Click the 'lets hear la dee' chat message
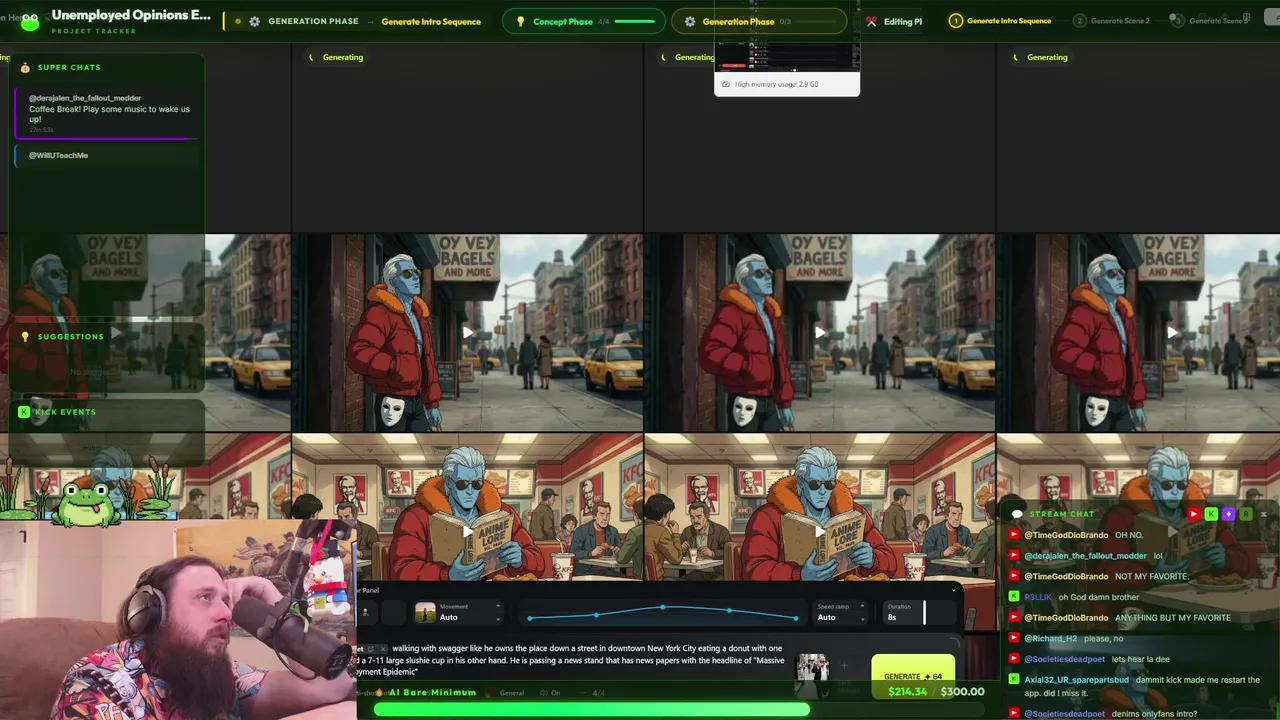Viewport: 1280px width, 720px height. (x=1140, y=659)
